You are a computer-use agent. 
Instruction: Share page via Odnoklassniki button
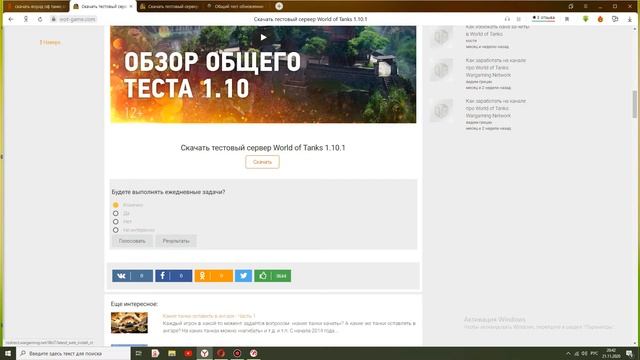[x=213, y=276]
